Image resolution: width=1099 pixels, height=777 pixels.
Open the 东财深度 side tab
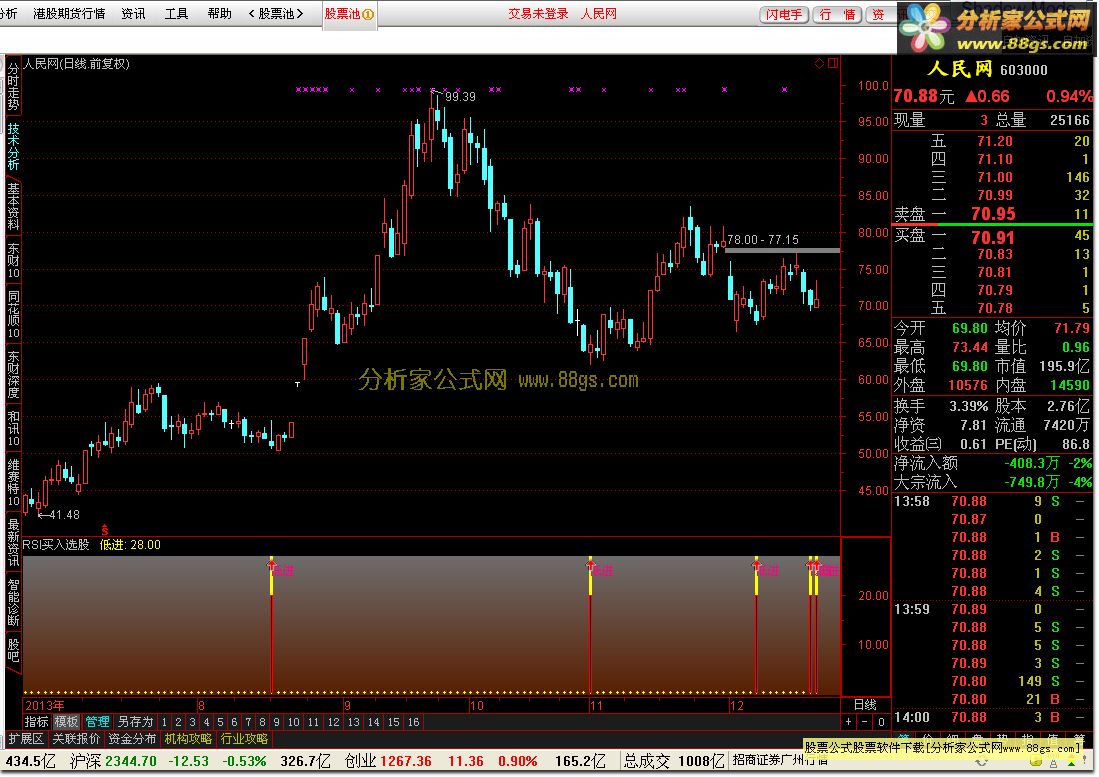[x=13, y=375]
